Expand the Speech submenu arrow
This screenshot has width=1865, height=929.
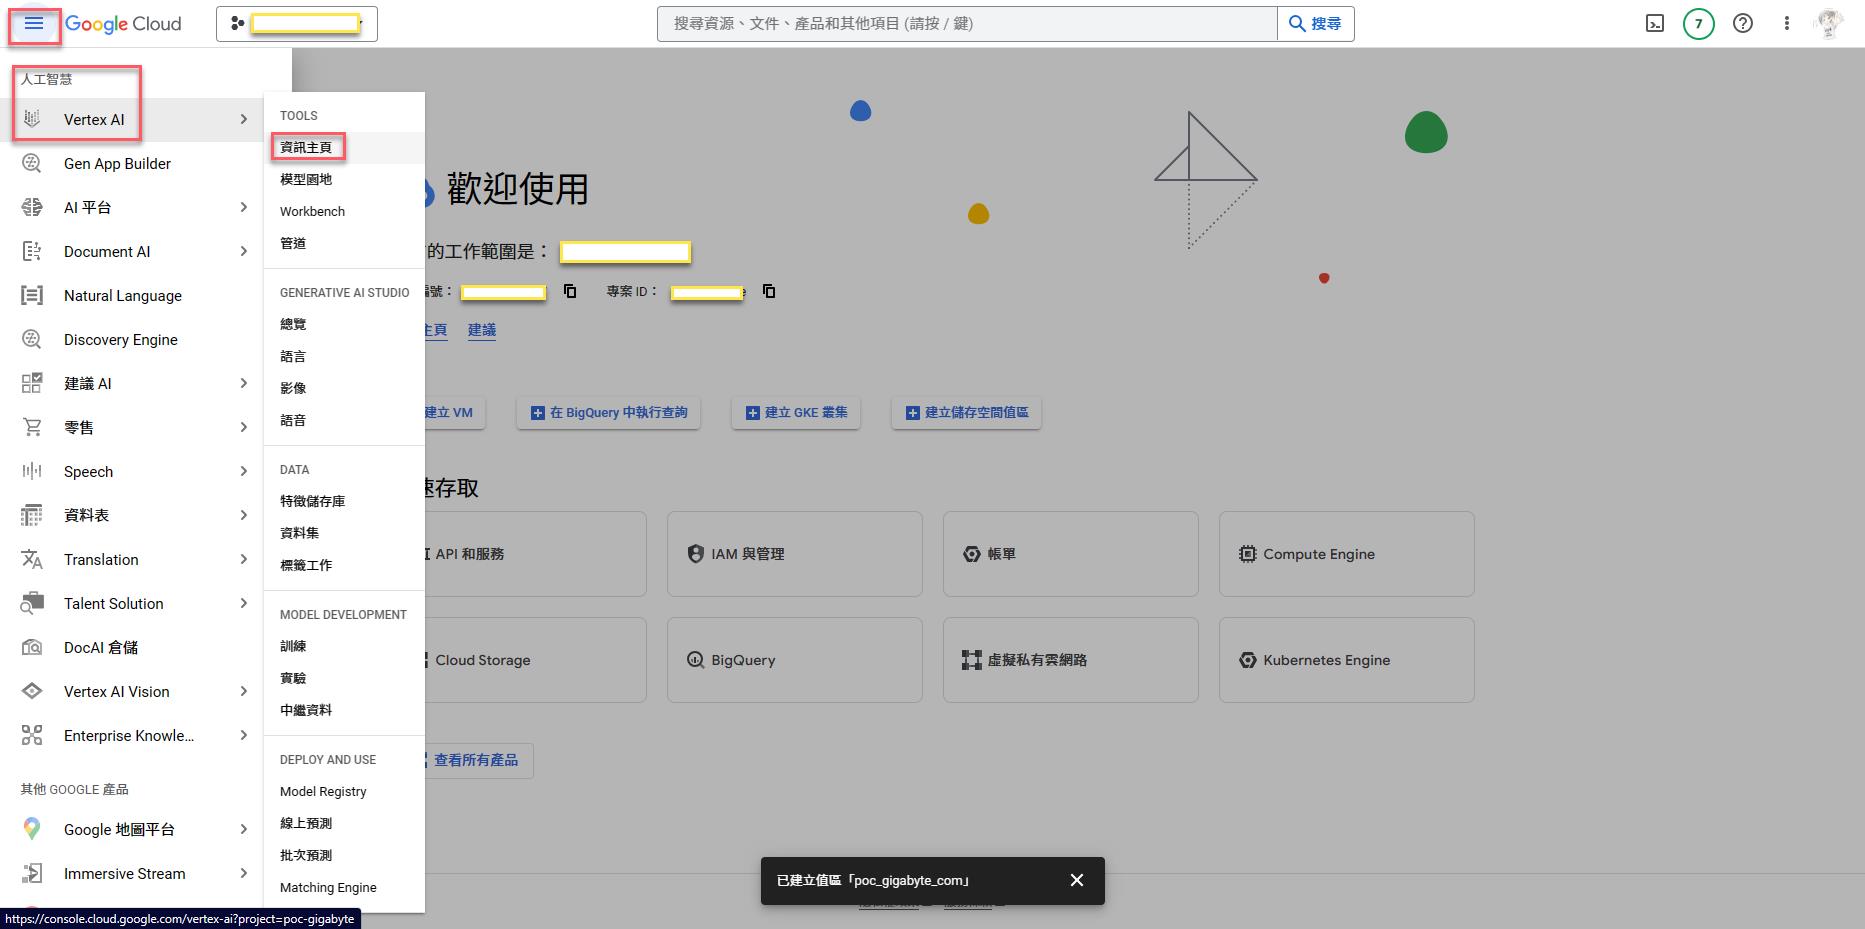[243, 472]
